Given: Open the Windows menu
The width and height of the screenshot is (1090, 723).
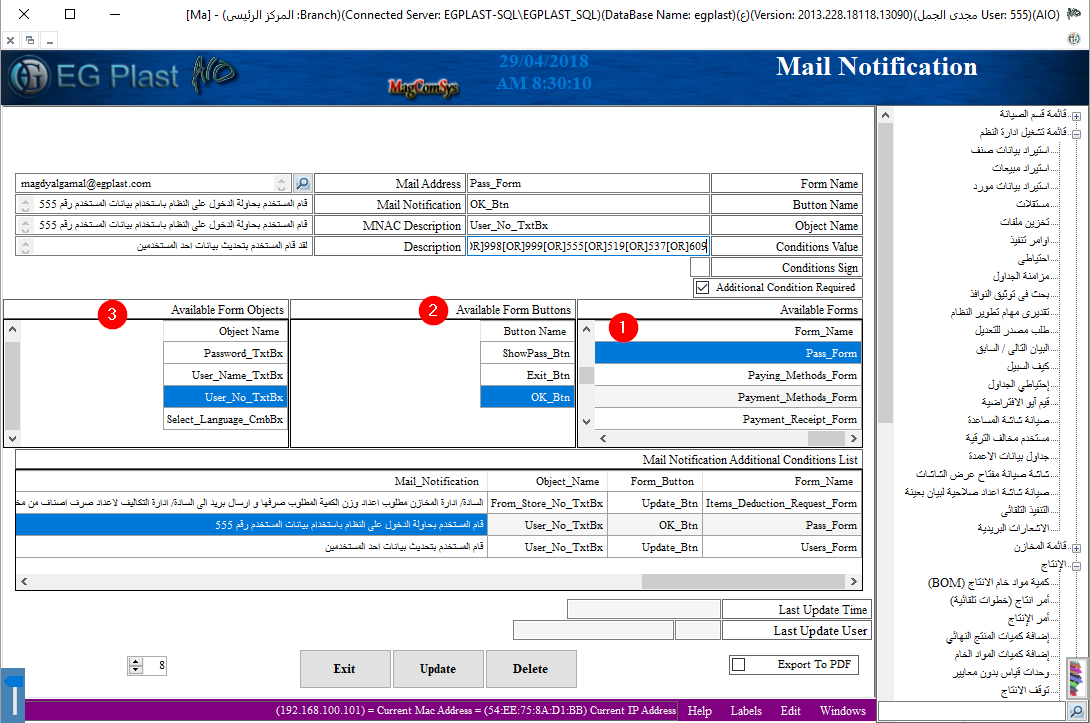Looking at the screenshot, I should pyautogui.click(x=843, y=710).
